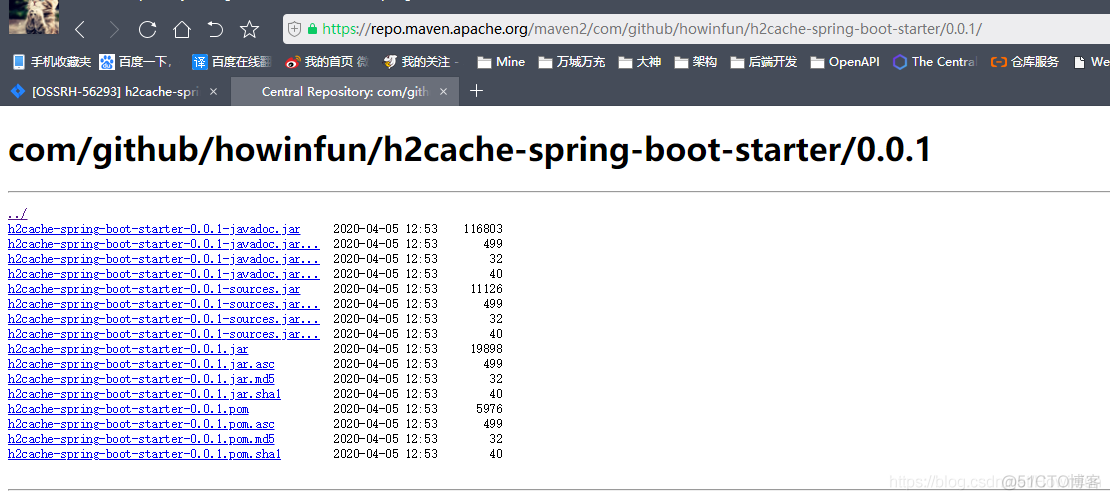This screenshot has height=500, width=1110.
Task: Open truncated sources.jar... link sized 40
Action: pyautogui.click(x=164, y=334)
